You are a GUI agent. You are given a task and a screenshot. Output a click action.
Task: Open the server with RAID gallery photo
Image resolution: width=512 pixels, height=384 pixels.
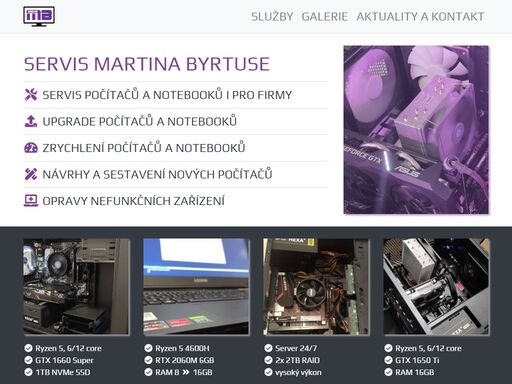[316, 287]
